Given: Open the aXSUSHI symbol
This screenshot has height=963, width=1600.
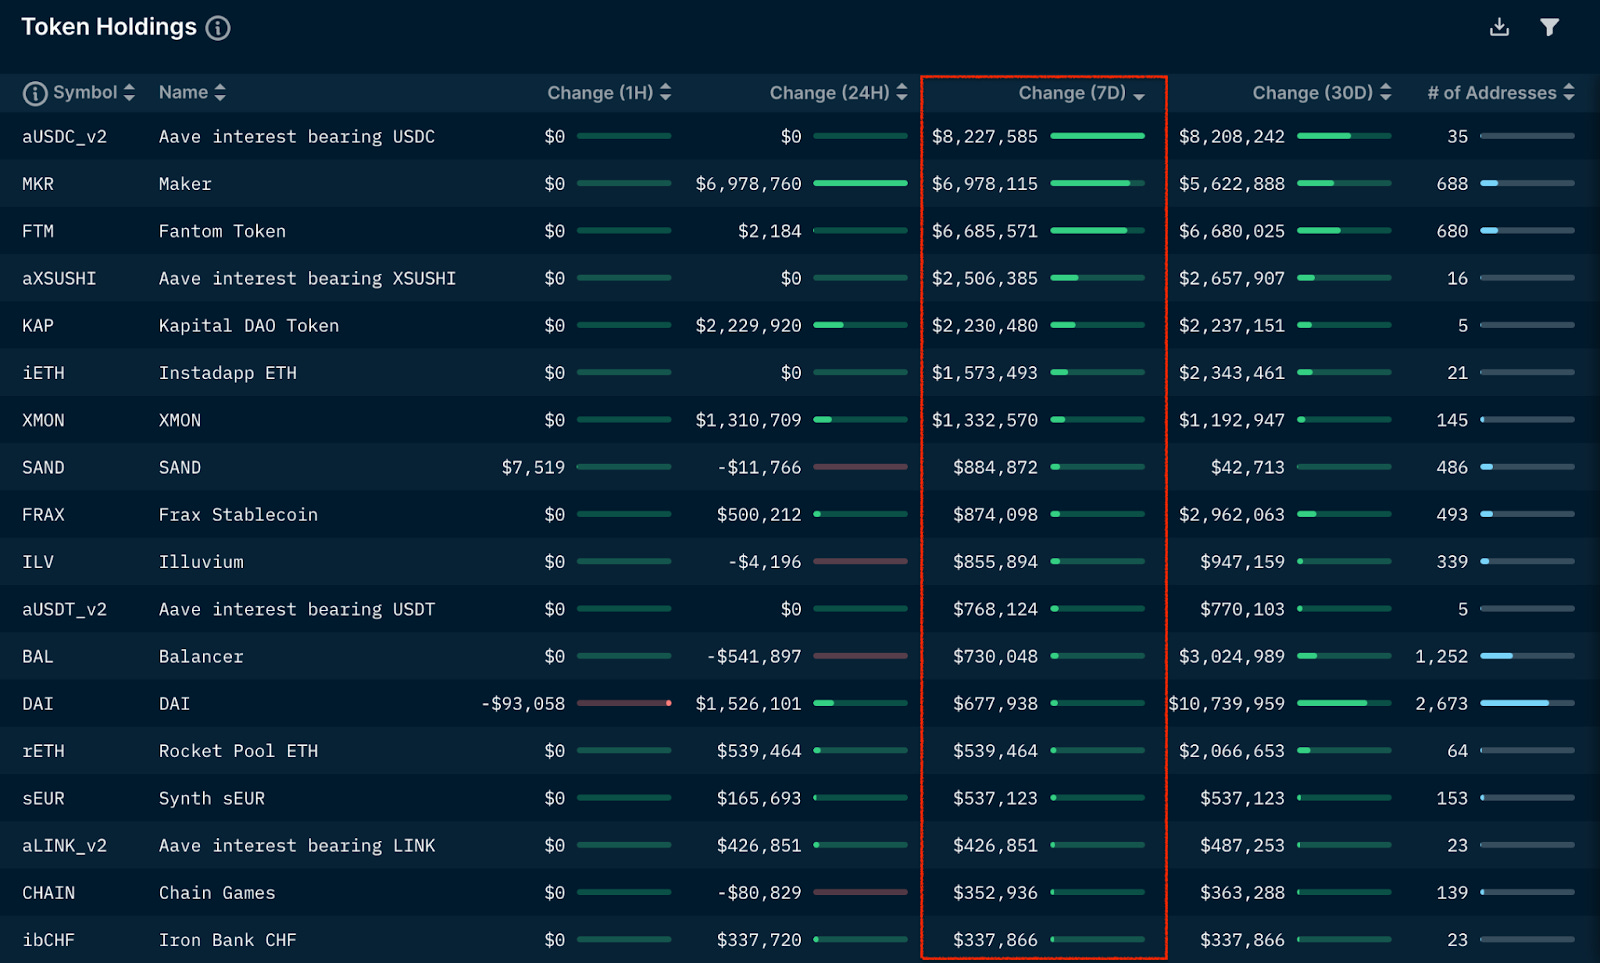Looking at the screenshot, I should pos(59,278).
